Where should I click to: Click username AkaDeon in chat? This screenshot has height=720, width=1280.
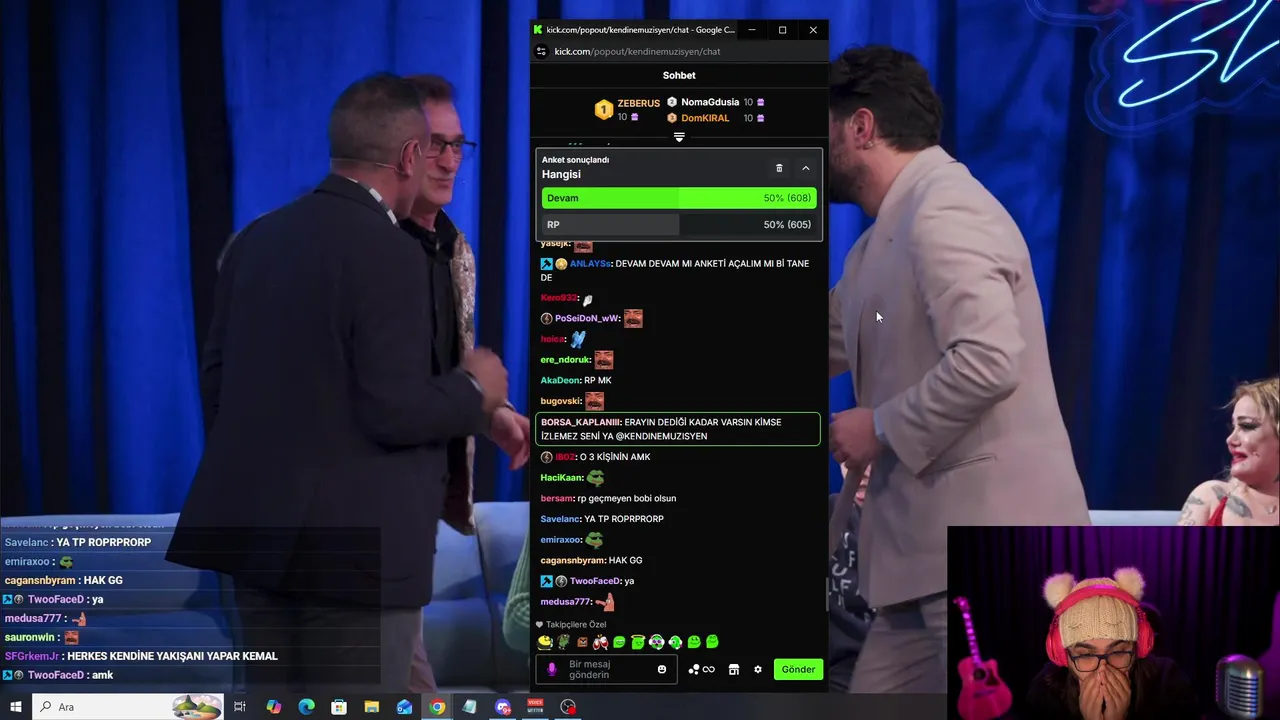pyautogui.click(x=560, y=380)
